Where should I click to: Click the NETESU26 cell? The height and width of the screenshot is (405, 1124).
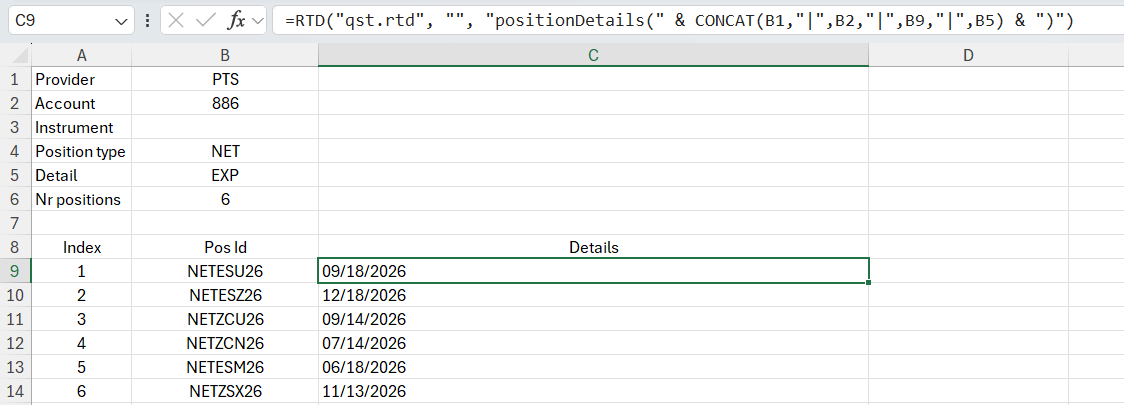coord(225,272)
